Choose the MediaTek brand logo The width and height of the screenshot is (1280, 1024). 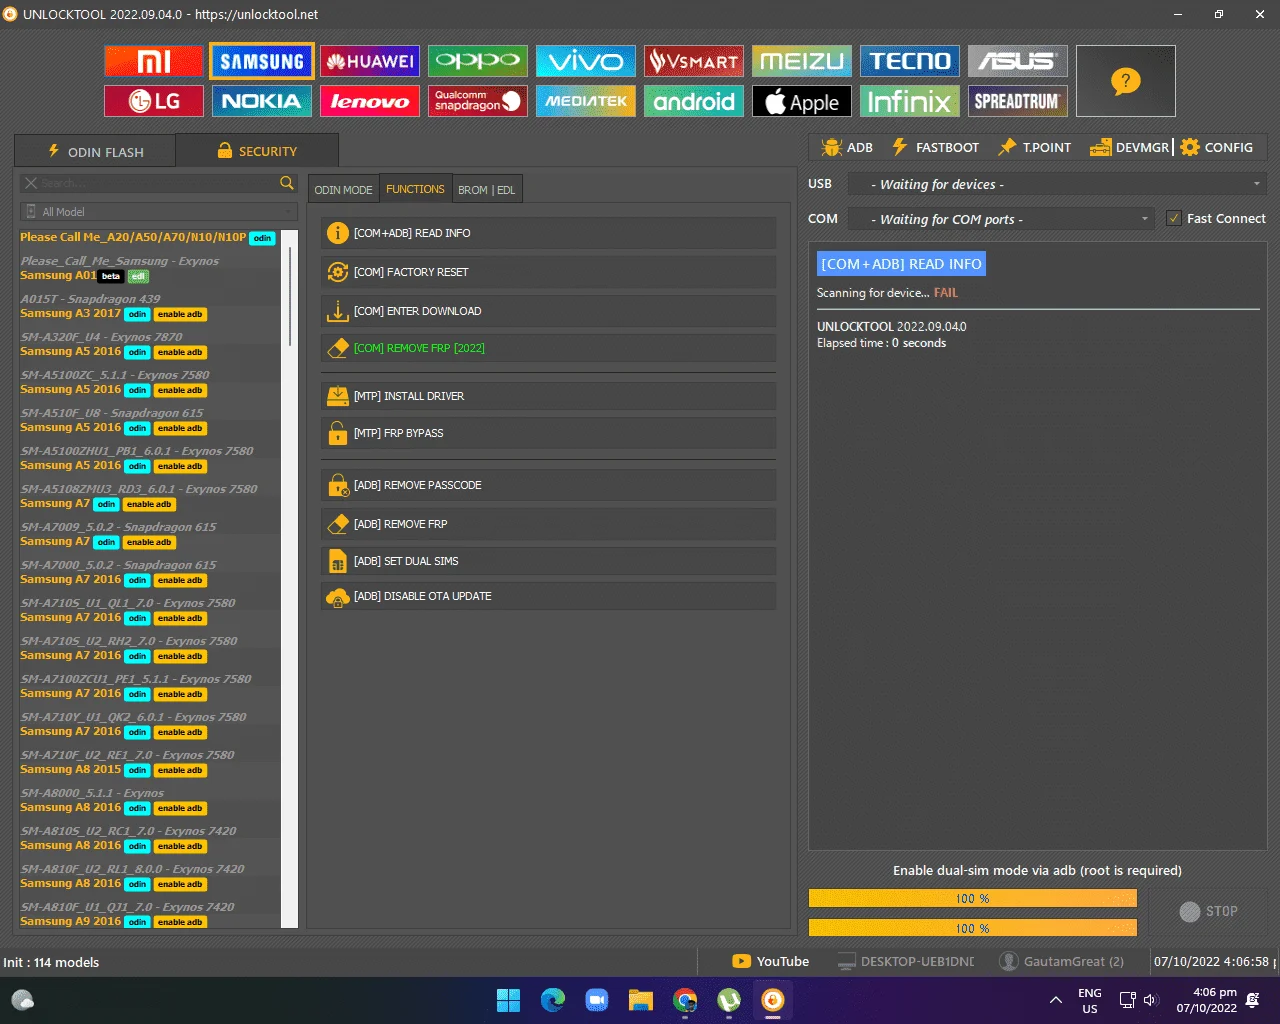tap(586, 101)
